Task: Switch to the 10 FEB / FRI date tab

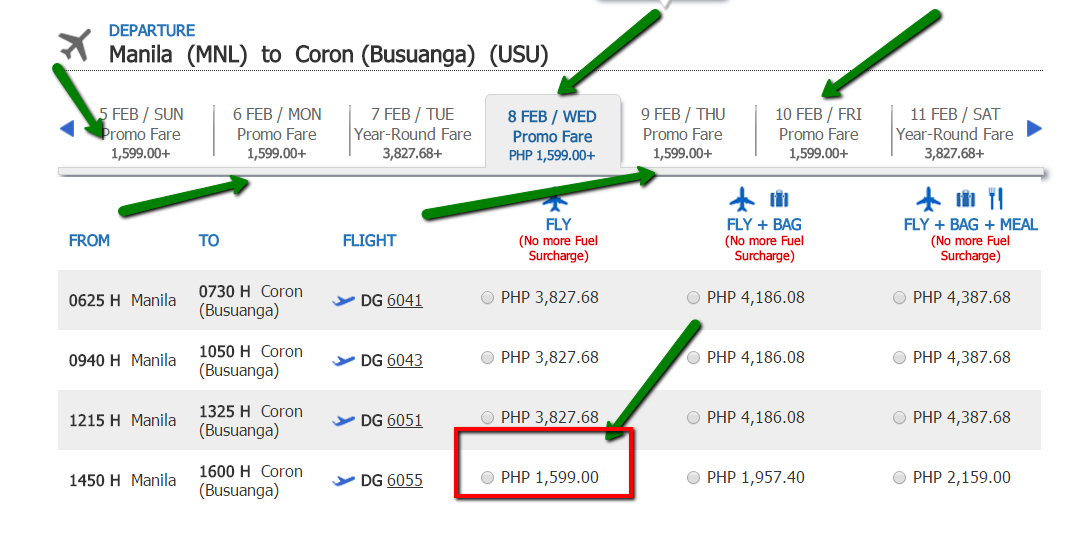Action: [818, 133]
